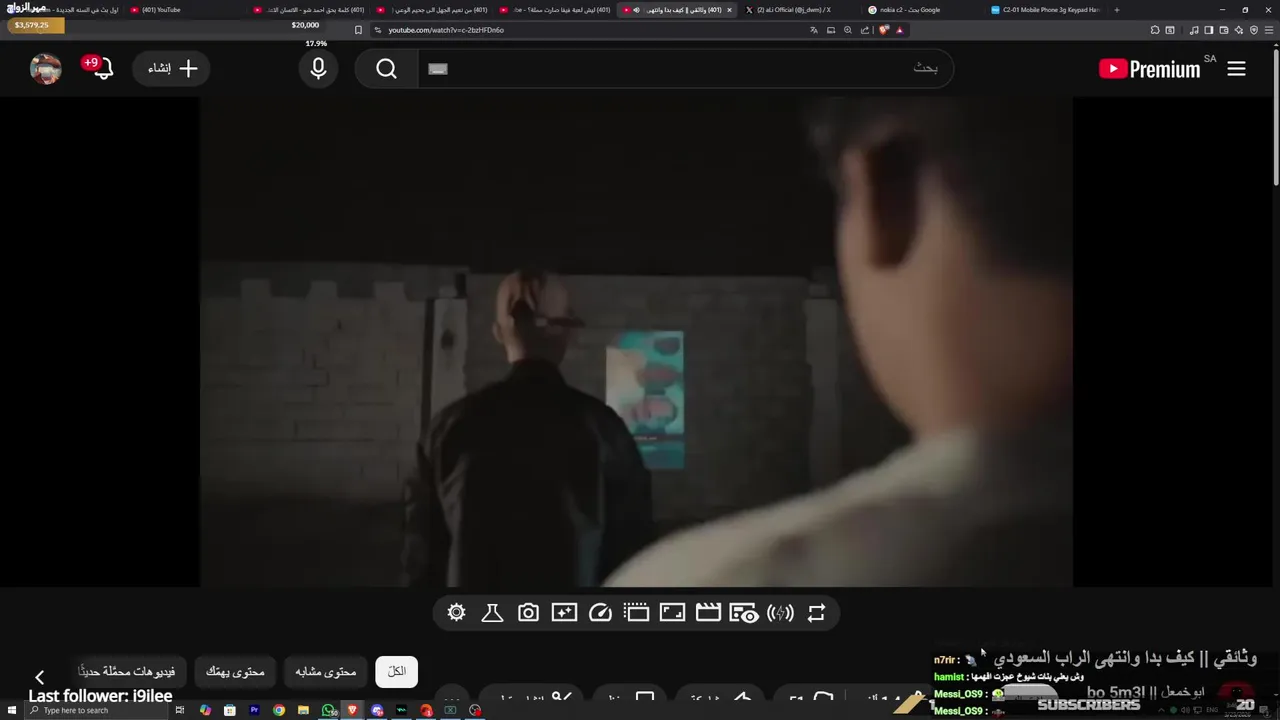Open the hamburger guide menu
Viewport: 1280px width, 720px height.
pyautogui.click(x=1237, y=68)
